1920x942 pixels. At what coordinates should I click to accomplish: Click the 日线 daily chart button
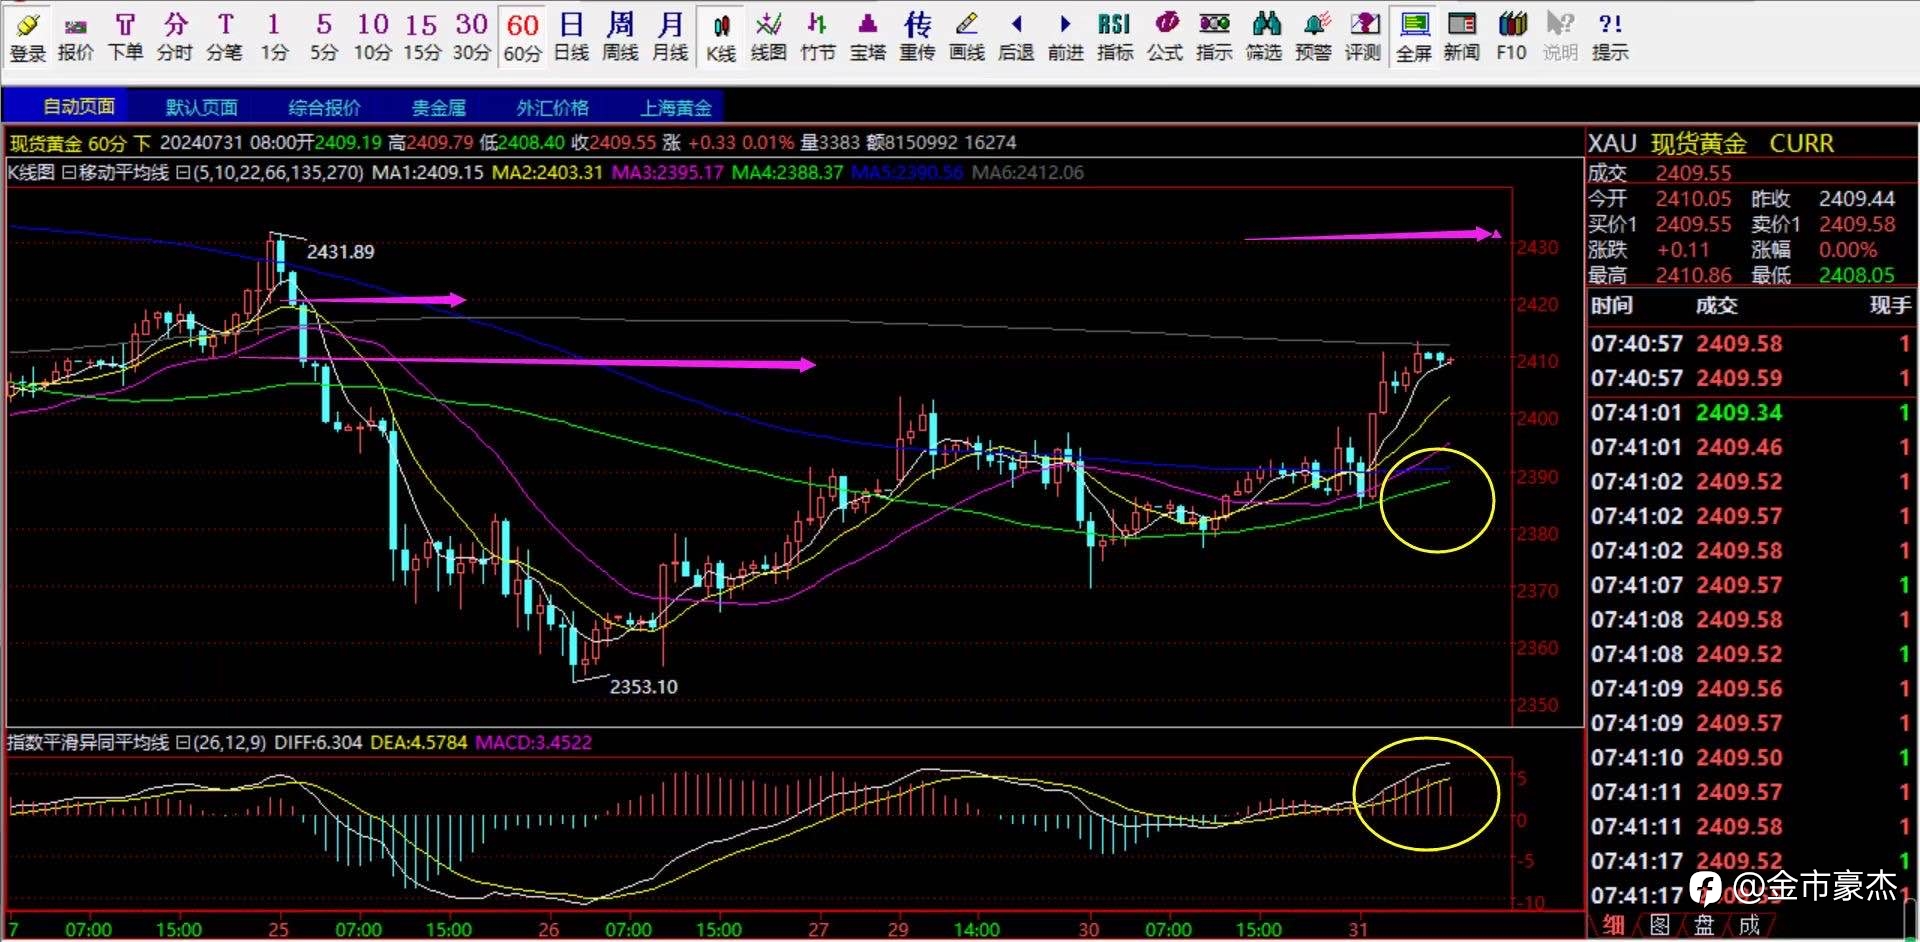[x=571, y=37]
